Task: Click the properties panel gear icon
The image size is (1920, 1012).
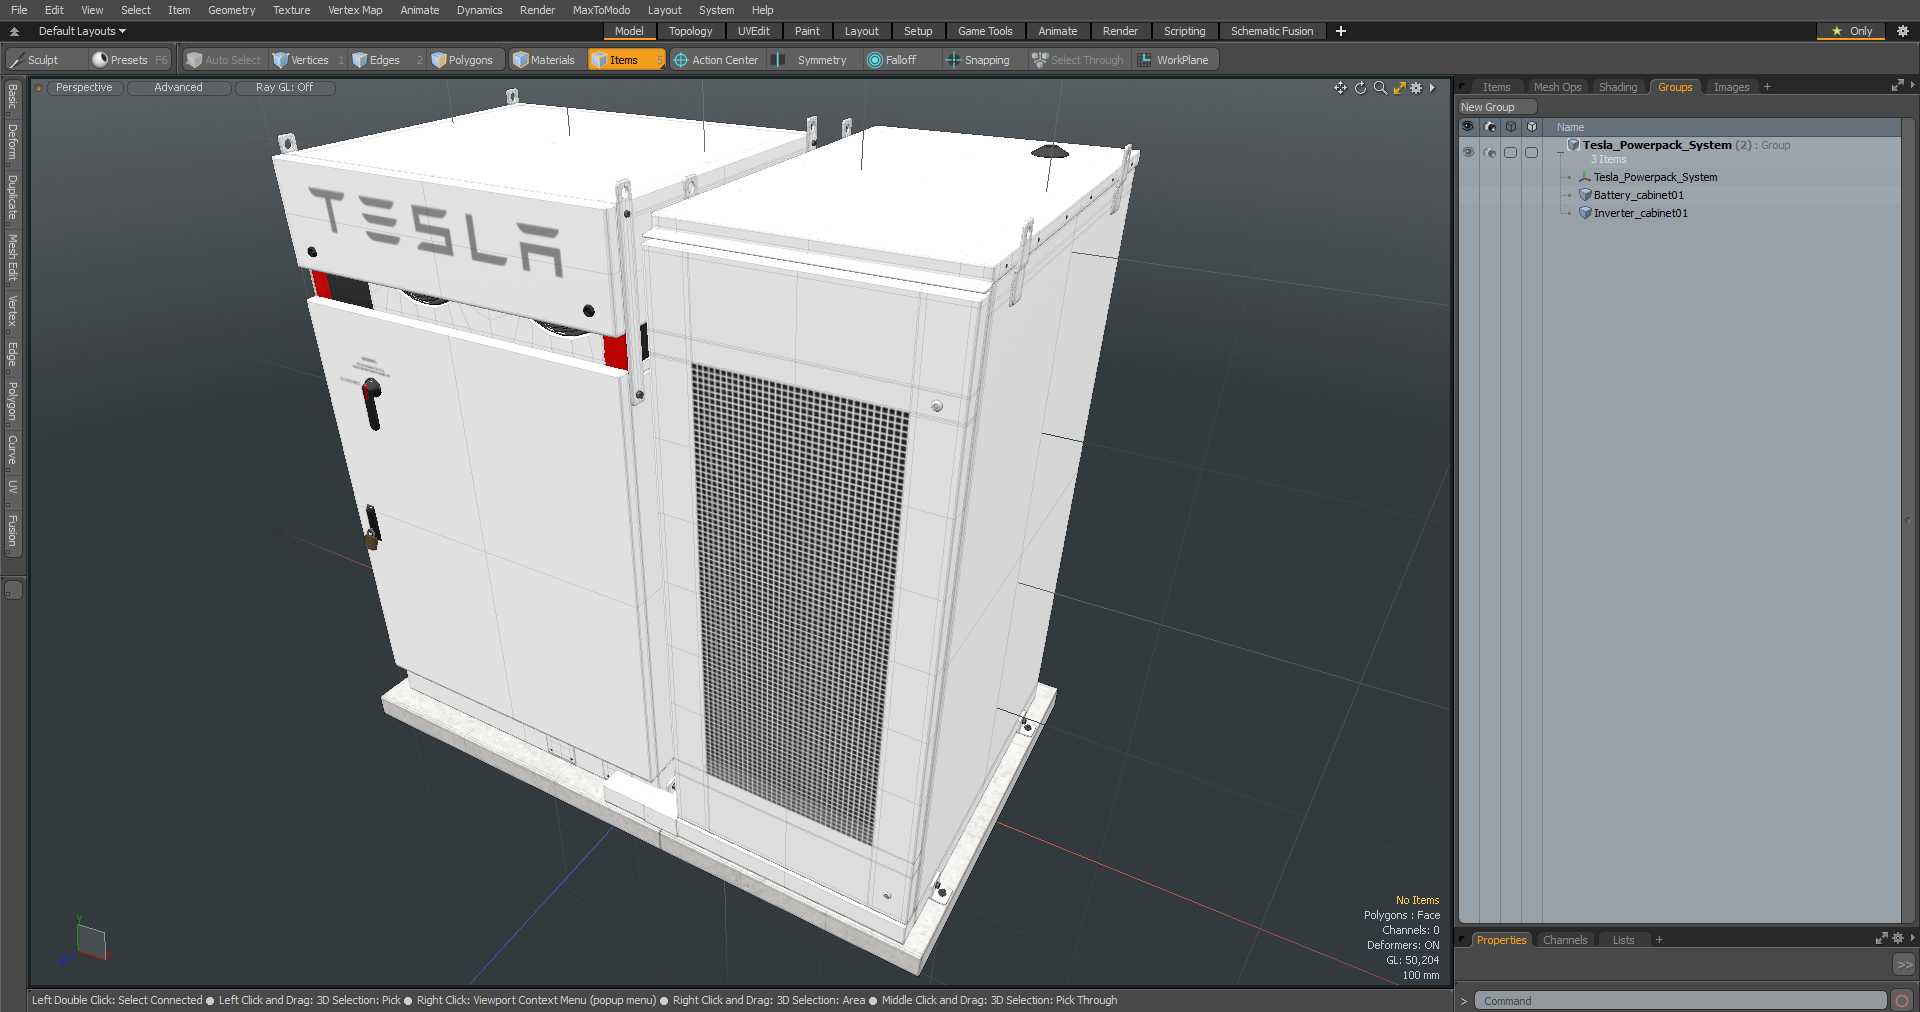Action: point(1898,938)
